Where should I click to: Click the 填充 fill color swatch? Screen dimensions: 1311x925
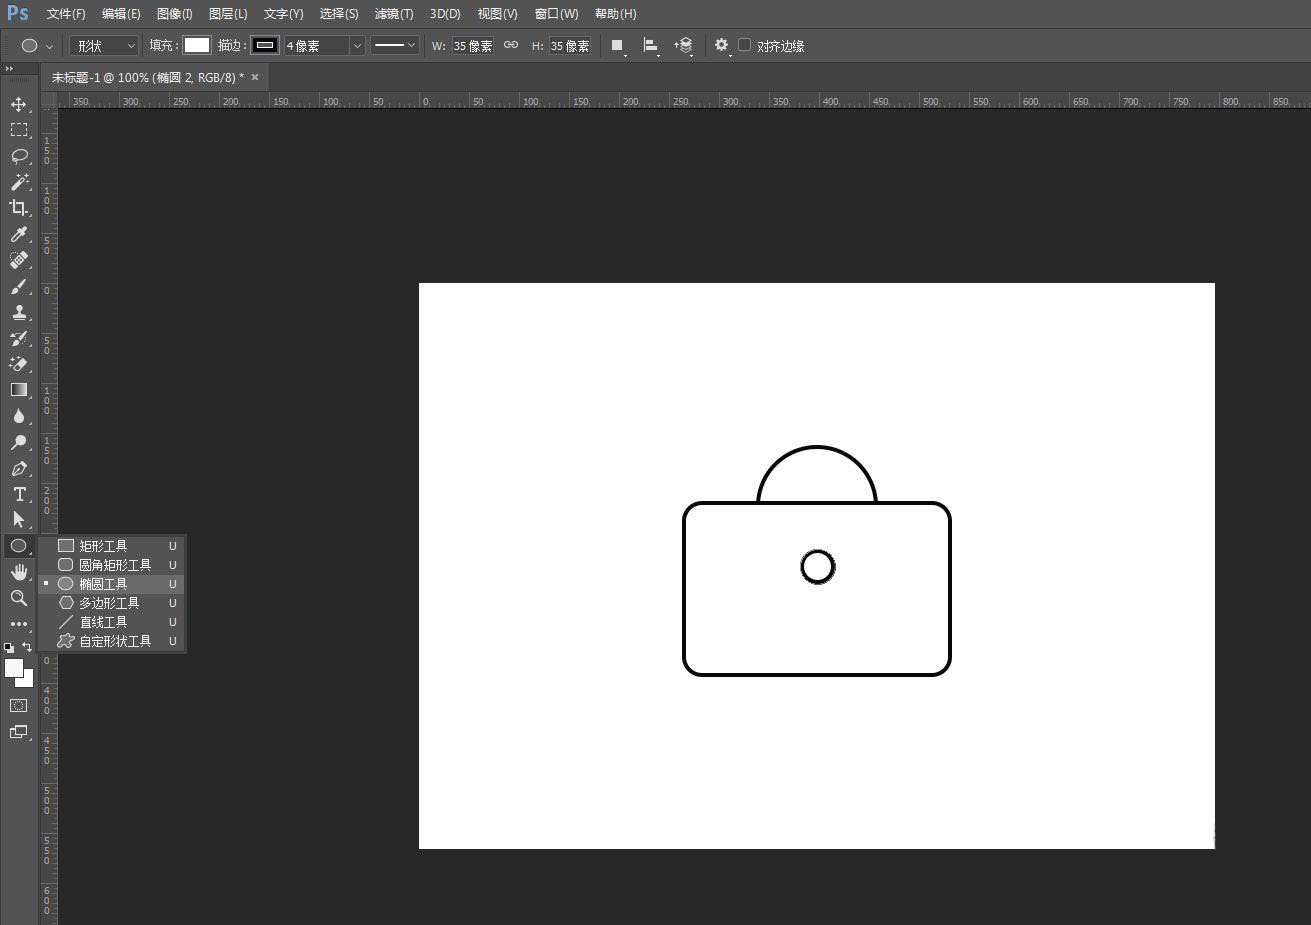(197, 45)
